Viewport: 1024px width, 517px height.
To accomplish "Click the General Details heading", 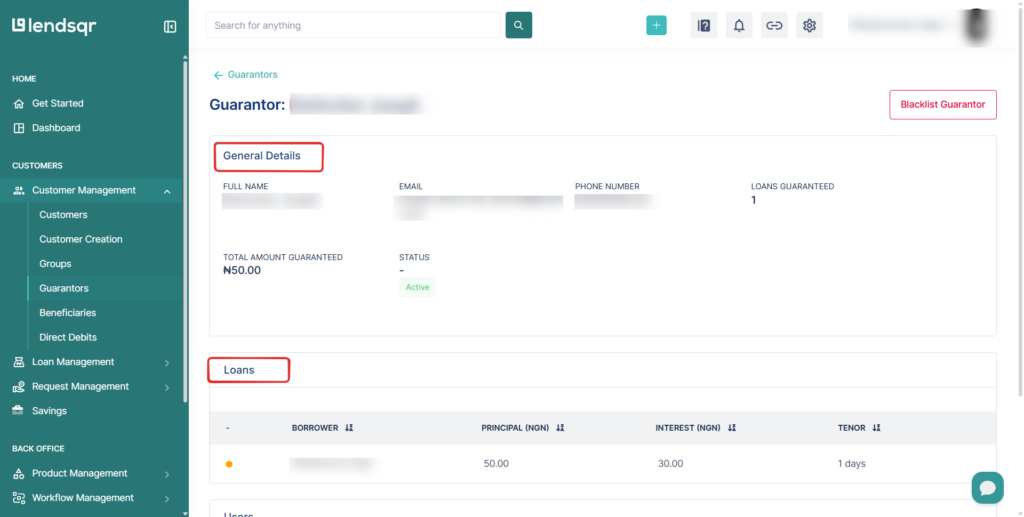I will [x=262, y=156].
